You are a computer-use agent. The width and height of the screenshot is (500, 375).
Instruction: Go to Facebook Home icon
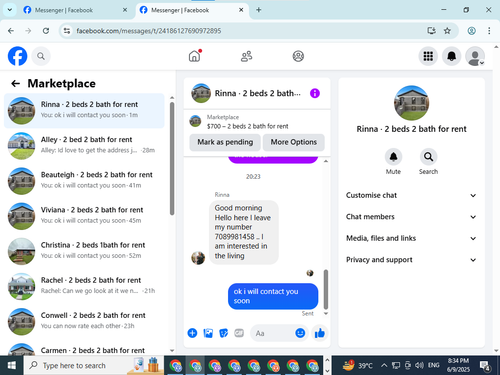(194, 56)
